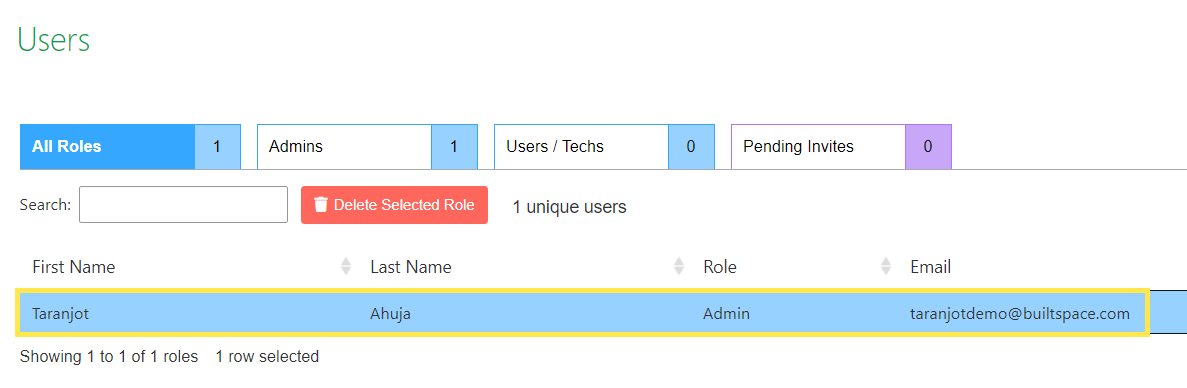1187x388 pixels.
Task: Click the '1 unique users' text
Action: (x=569, y=206)
